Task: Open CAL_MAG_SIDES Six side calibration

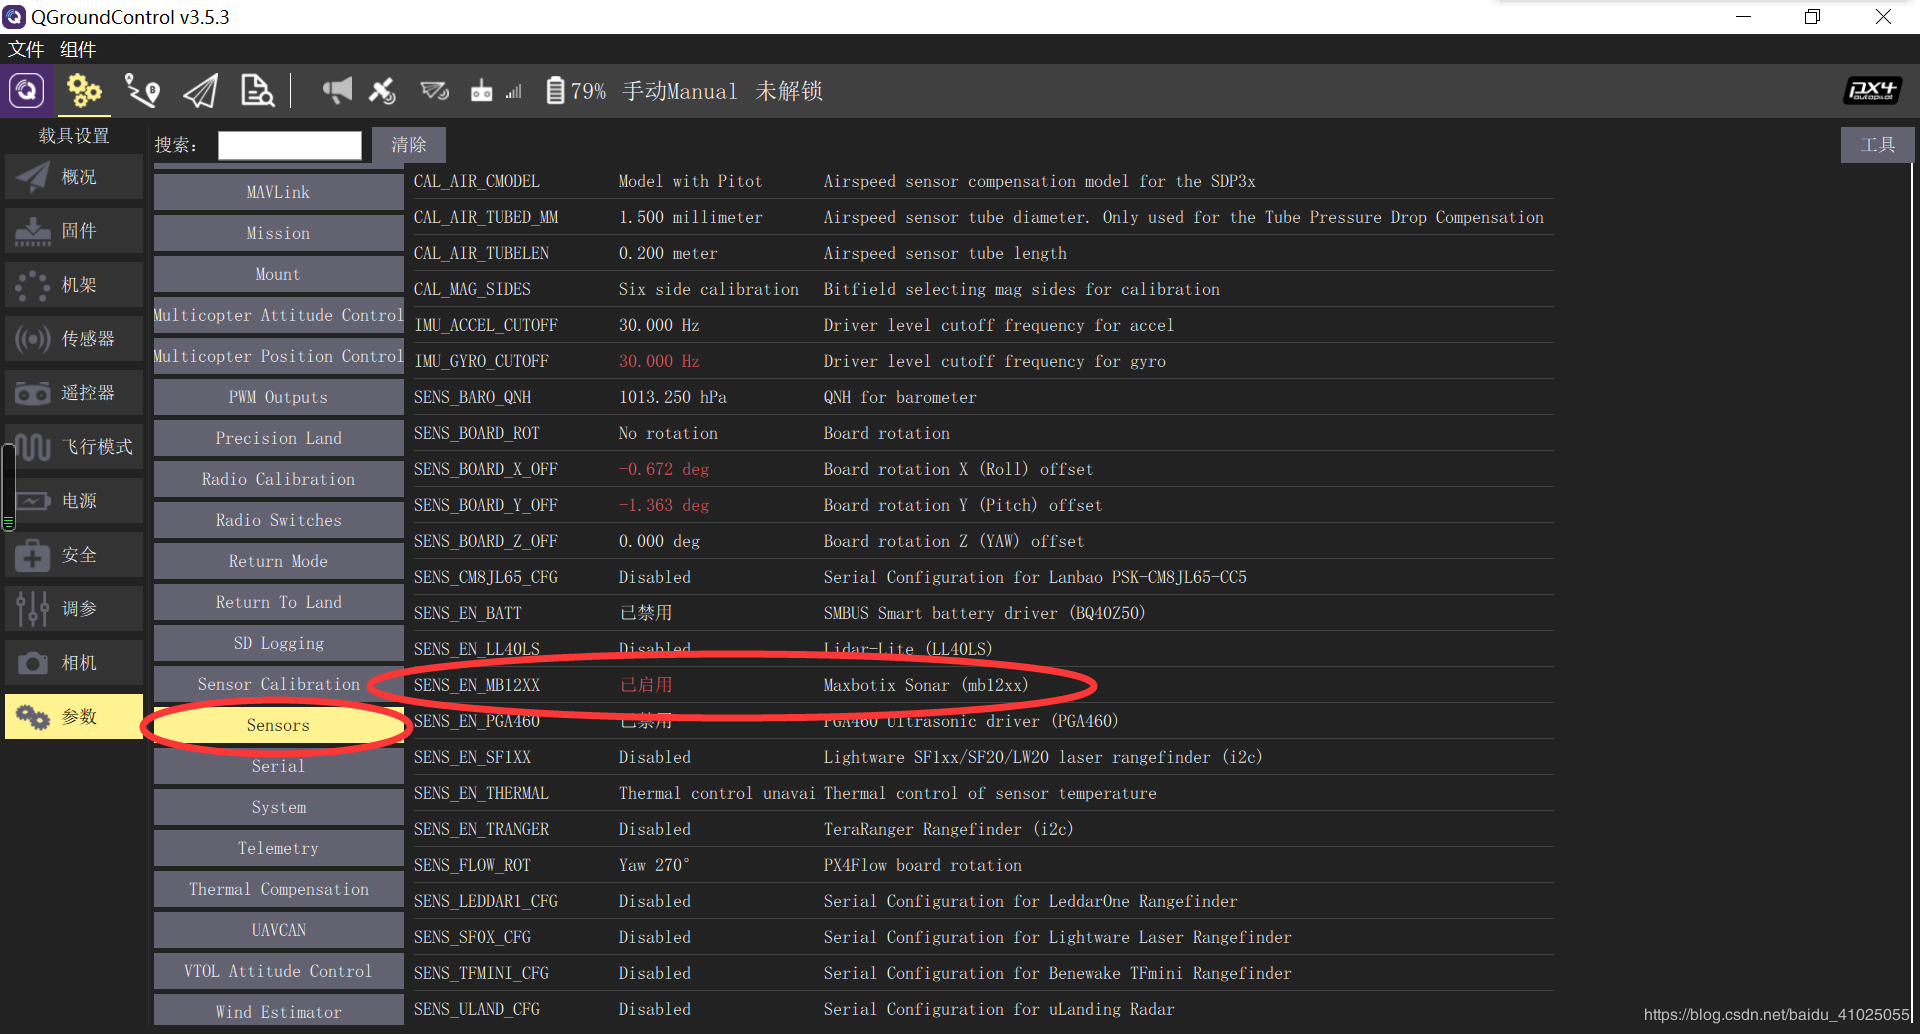Action: tap(982, 289)
